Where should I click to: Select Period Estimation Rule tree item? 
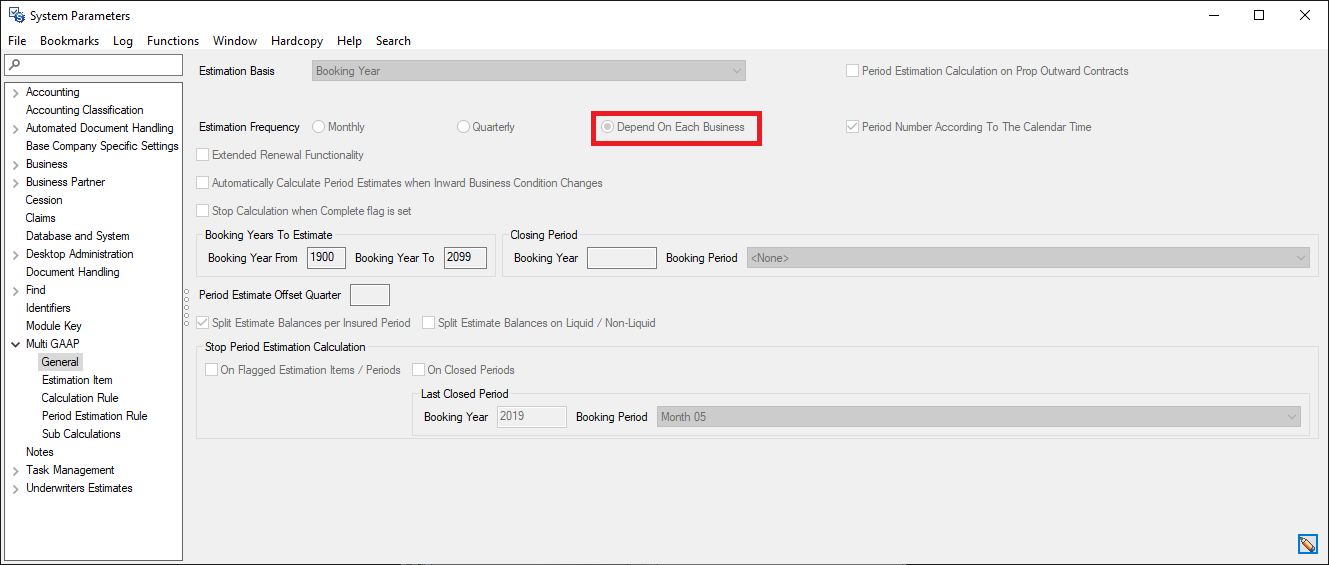pos(94,416)
